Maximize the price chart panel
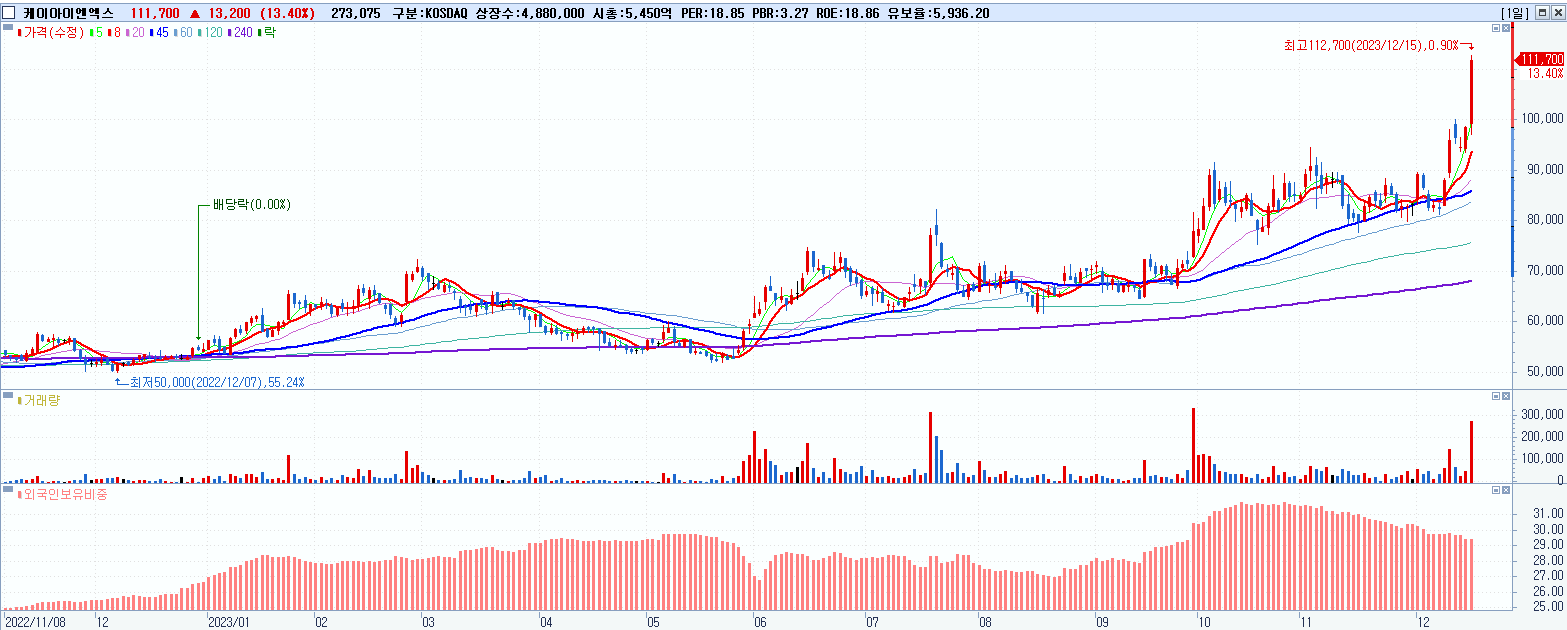This screenshot has width=1567, height=630. pyautogui.click(x=1495, y=29)
